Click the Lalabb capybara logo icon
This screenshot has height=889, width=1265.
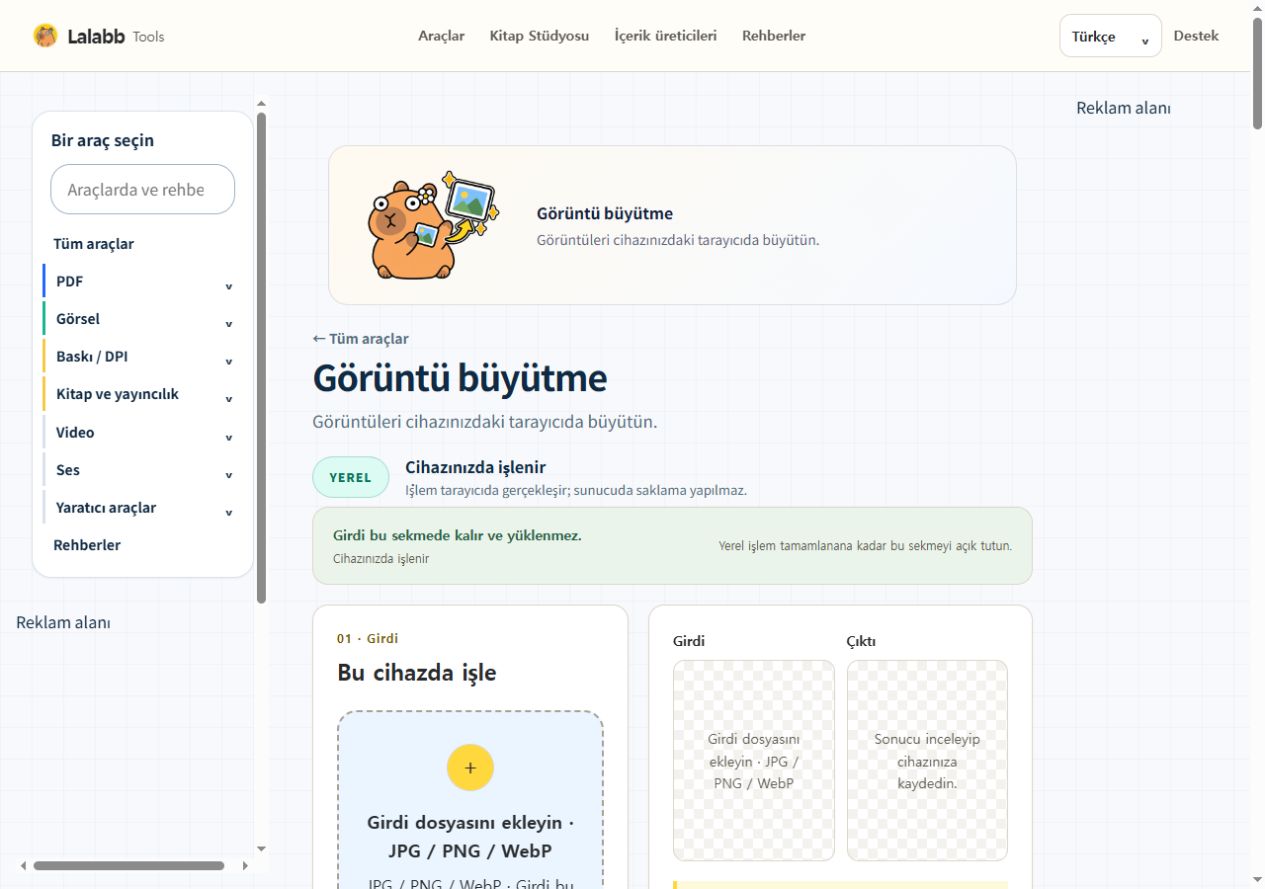[x=45, y=36]
